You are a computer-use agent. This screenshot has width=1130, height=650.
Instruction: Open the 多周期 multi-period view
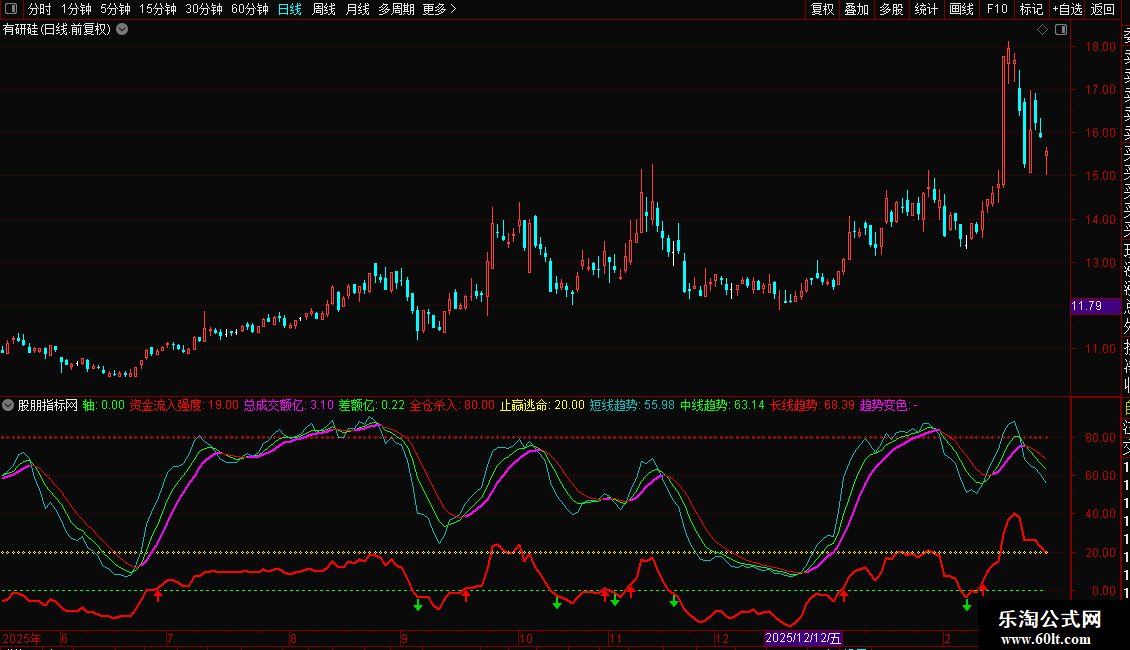tap(397, 9)
